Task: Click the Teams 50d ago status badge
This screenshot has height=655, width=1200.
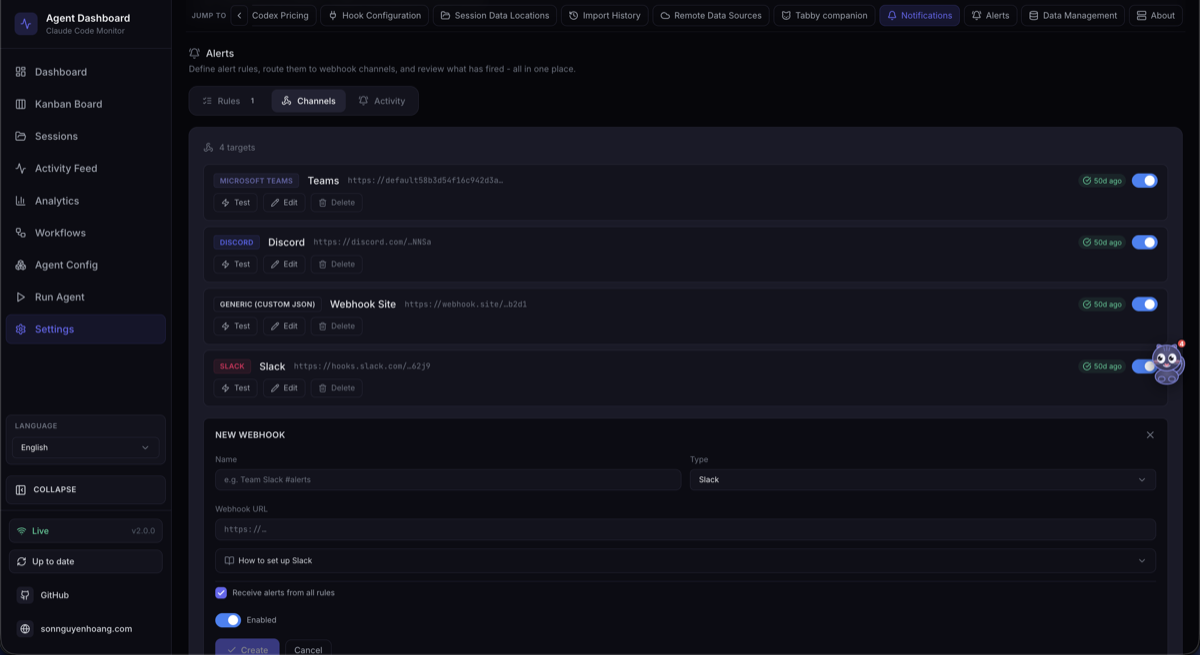Action: 1101,181
